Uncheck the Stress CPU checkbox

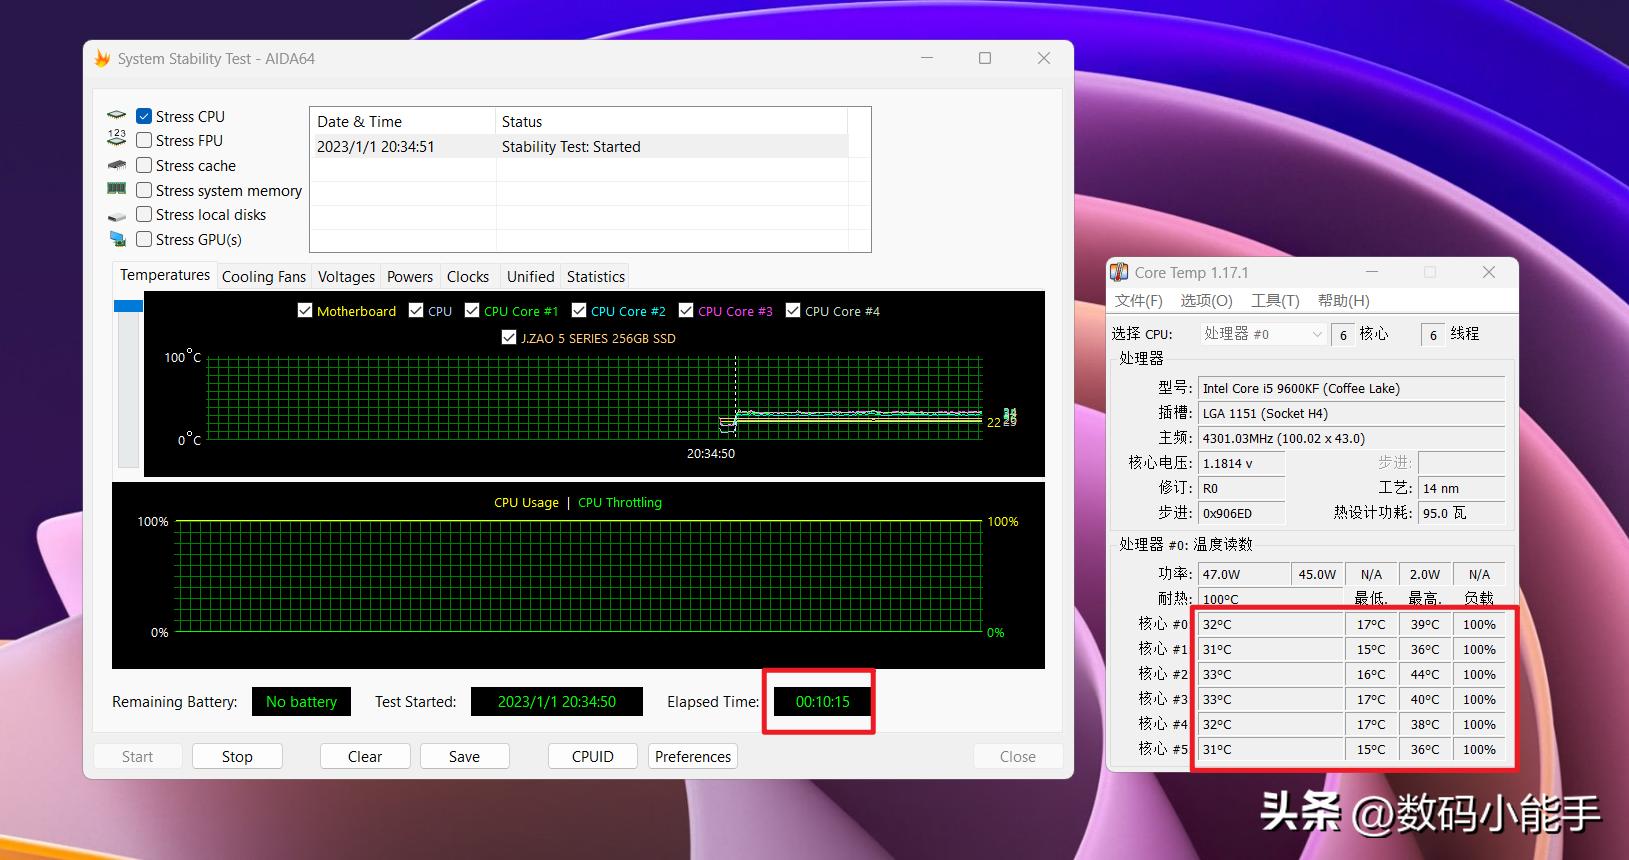coord(144,116)
